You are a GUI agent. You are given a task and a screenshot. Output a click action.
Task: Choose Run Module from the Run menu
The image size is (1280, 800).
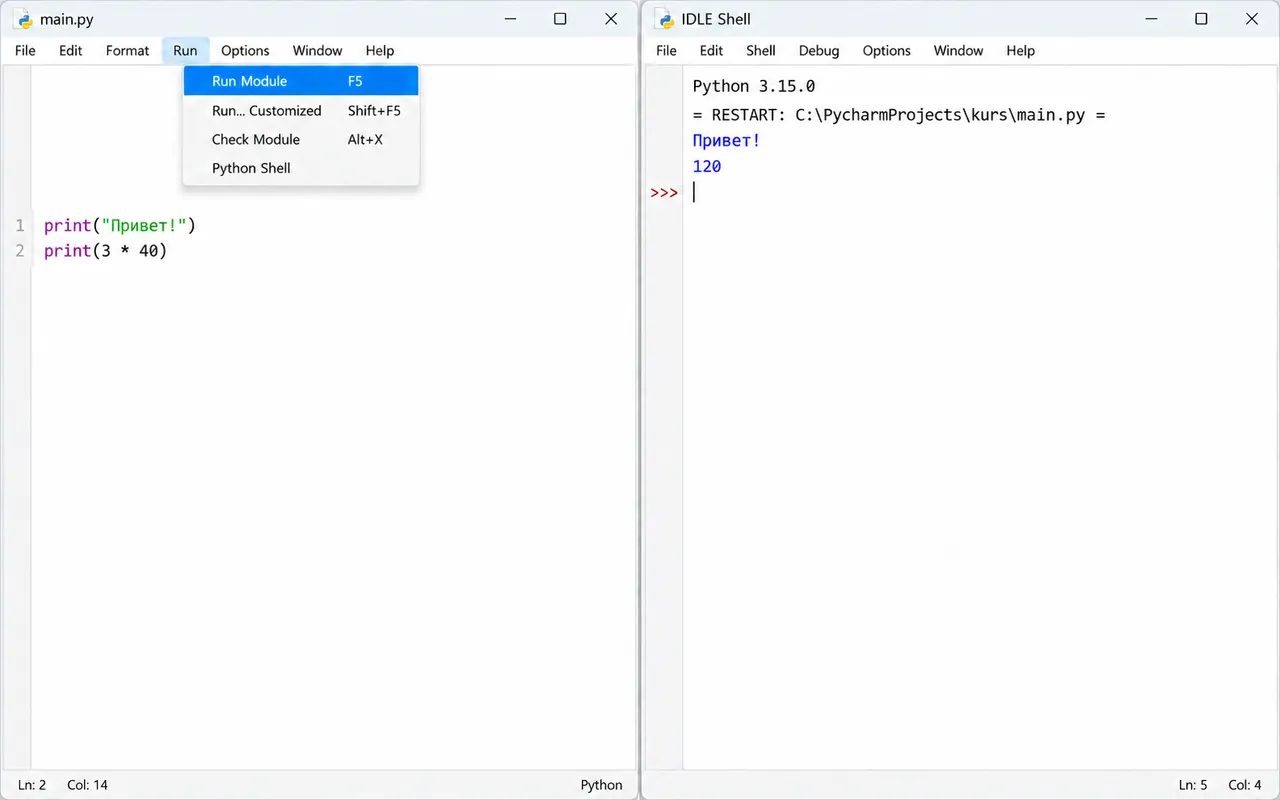tap(301, 81)
